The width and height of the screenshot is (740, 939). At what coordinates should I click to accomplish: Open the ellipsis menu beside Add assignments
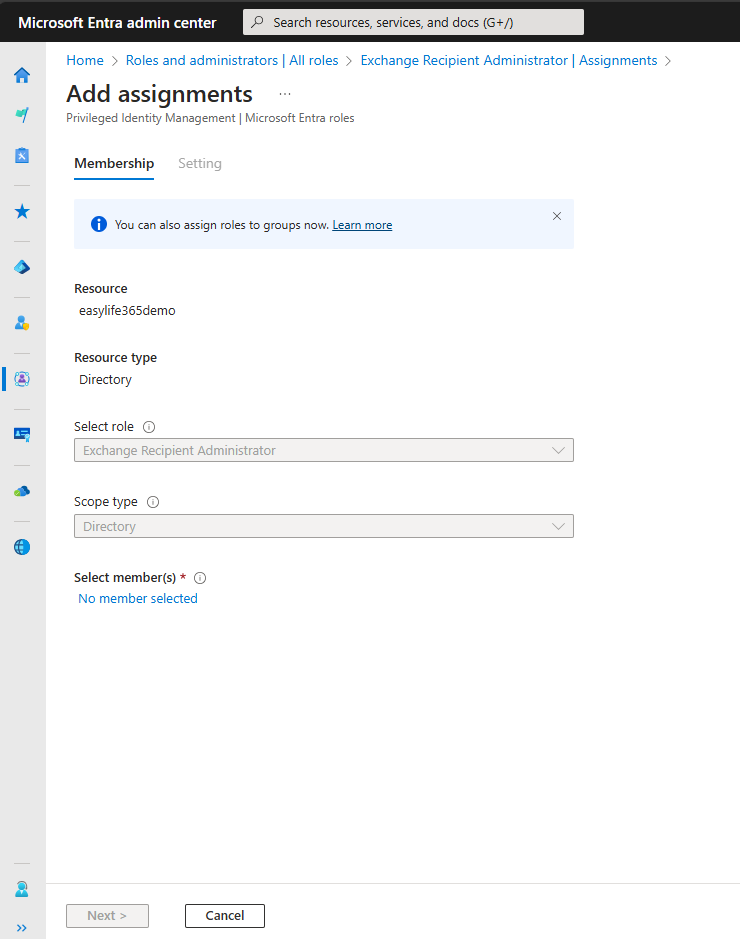[x=285, y=94]
